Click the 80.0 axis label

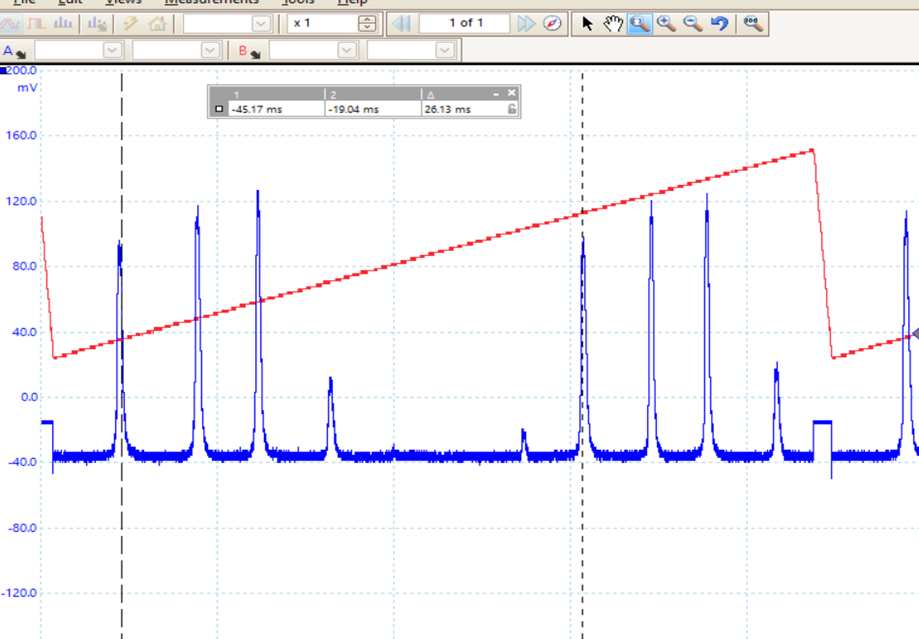click(25, 266)
